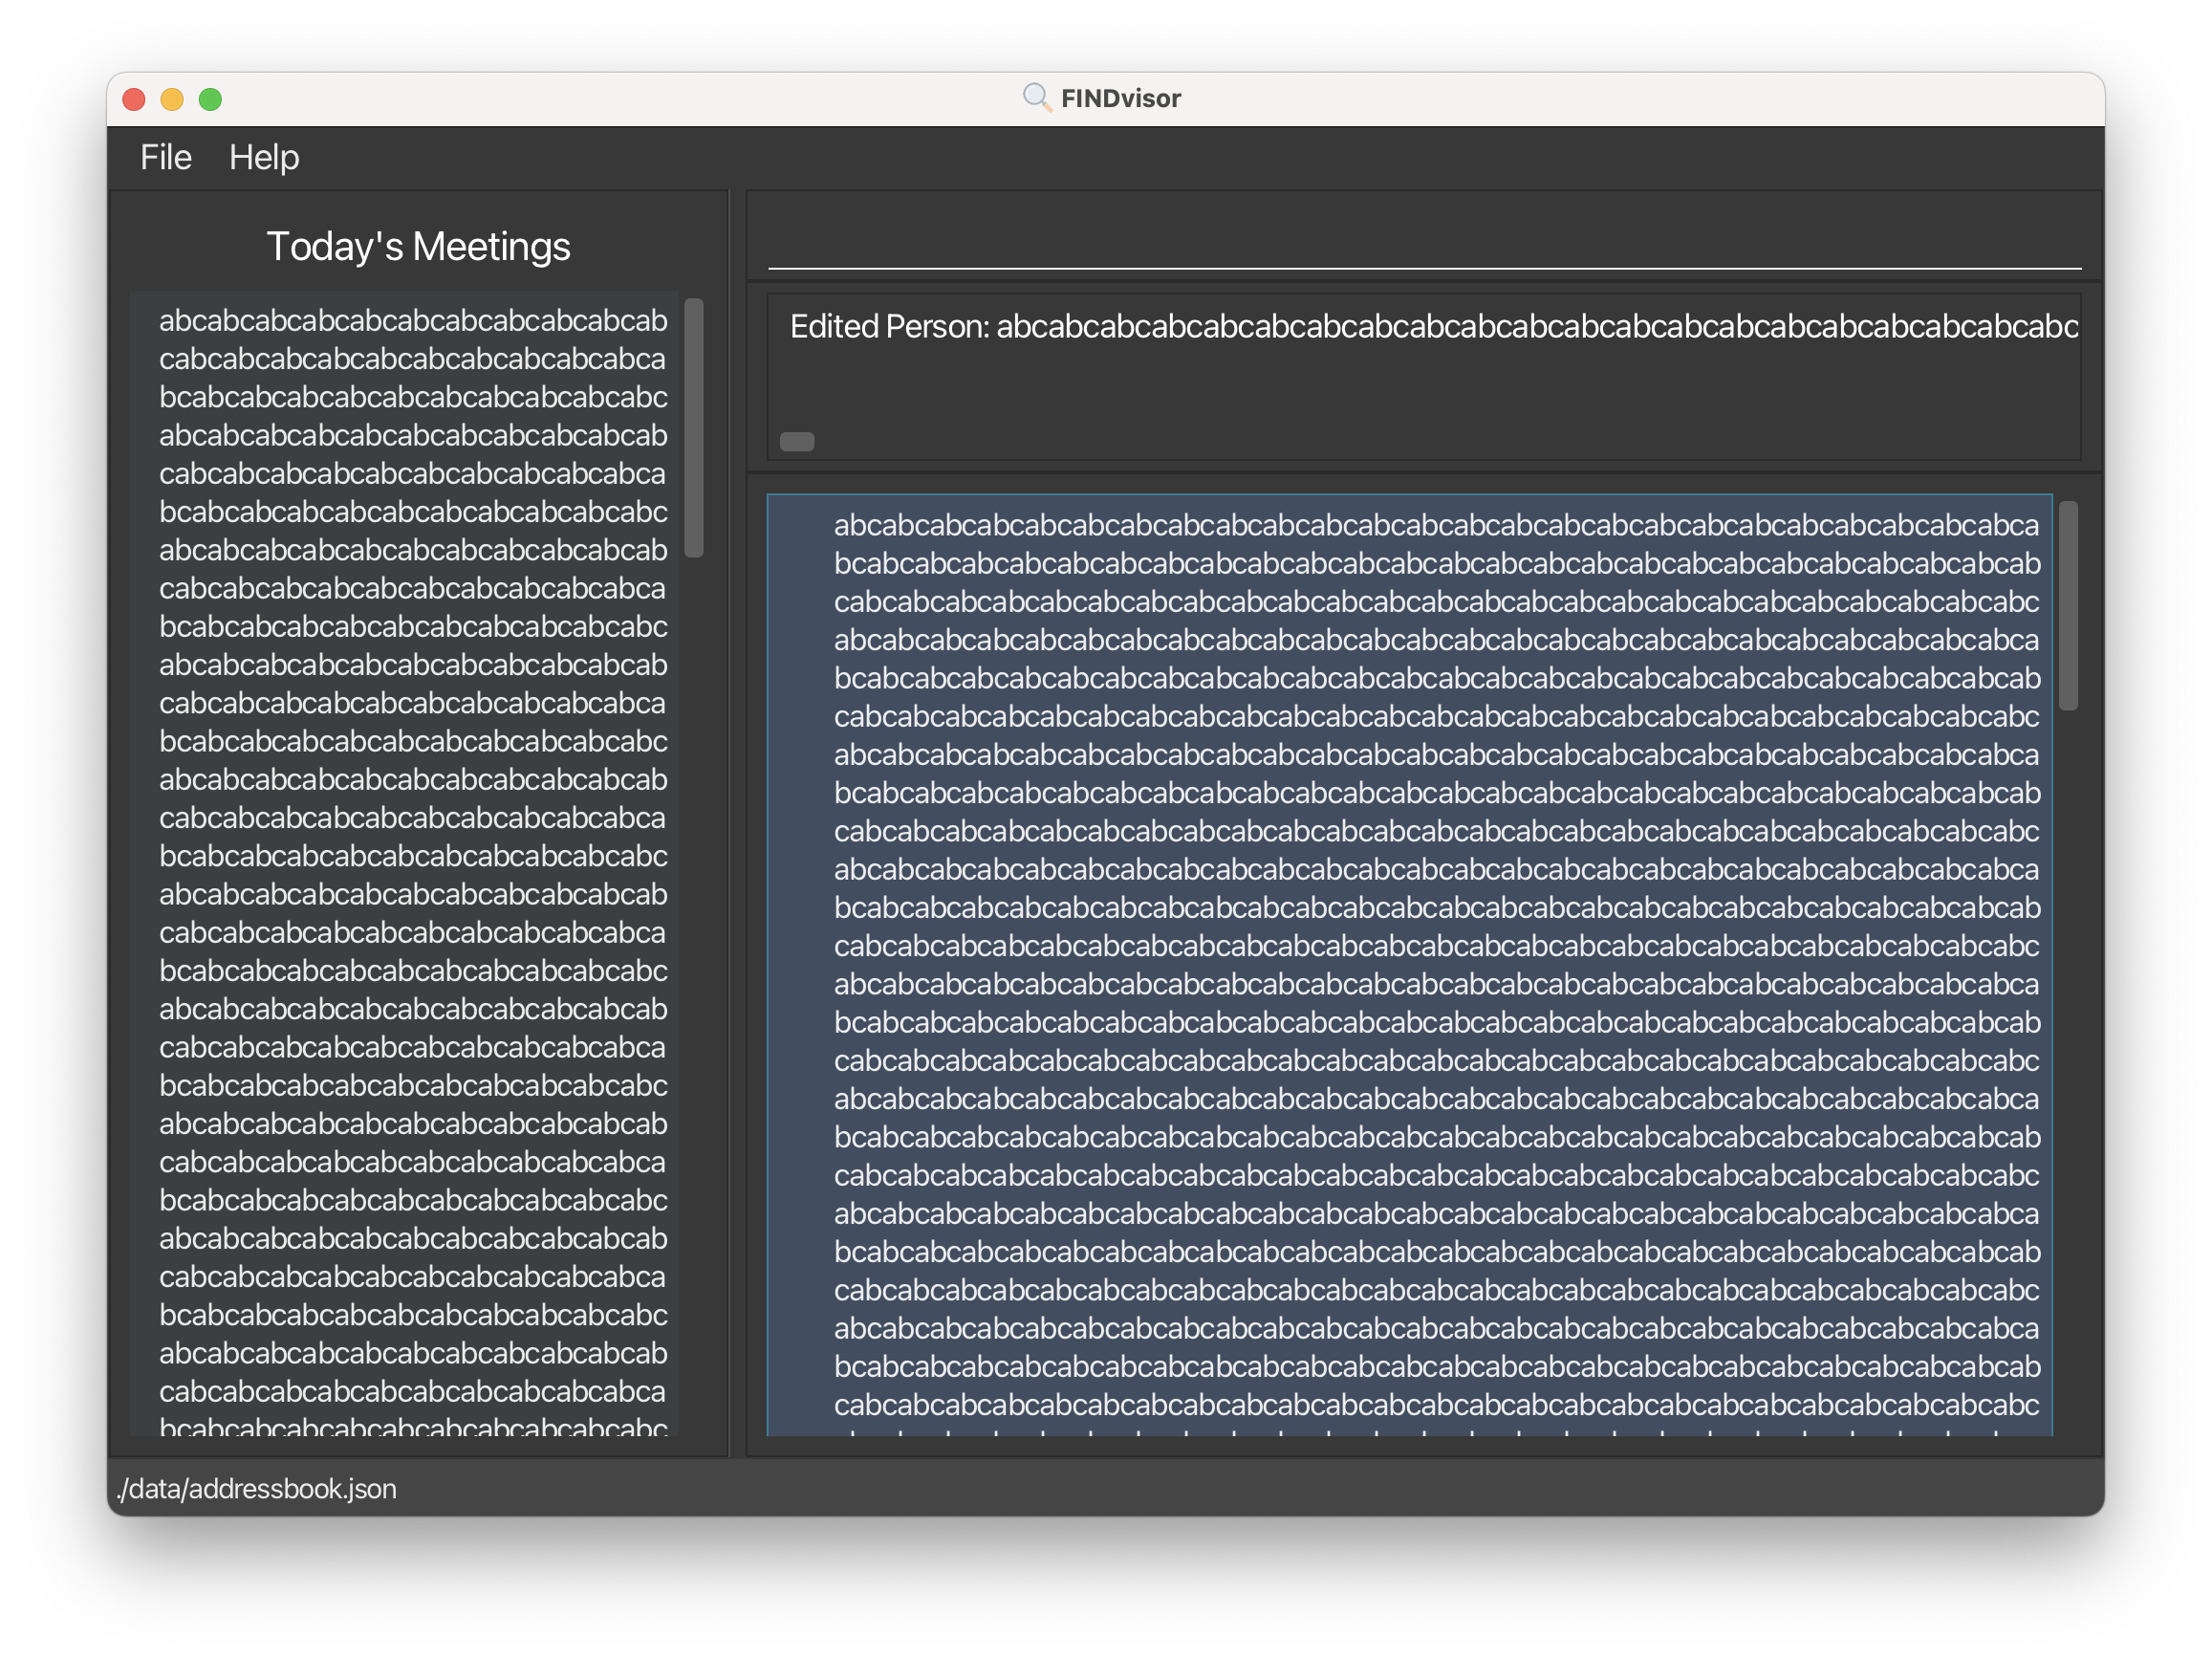Click the divider between meetings and person panels
Viewport: 2212px width, 1658px height.
click(737, 822)
